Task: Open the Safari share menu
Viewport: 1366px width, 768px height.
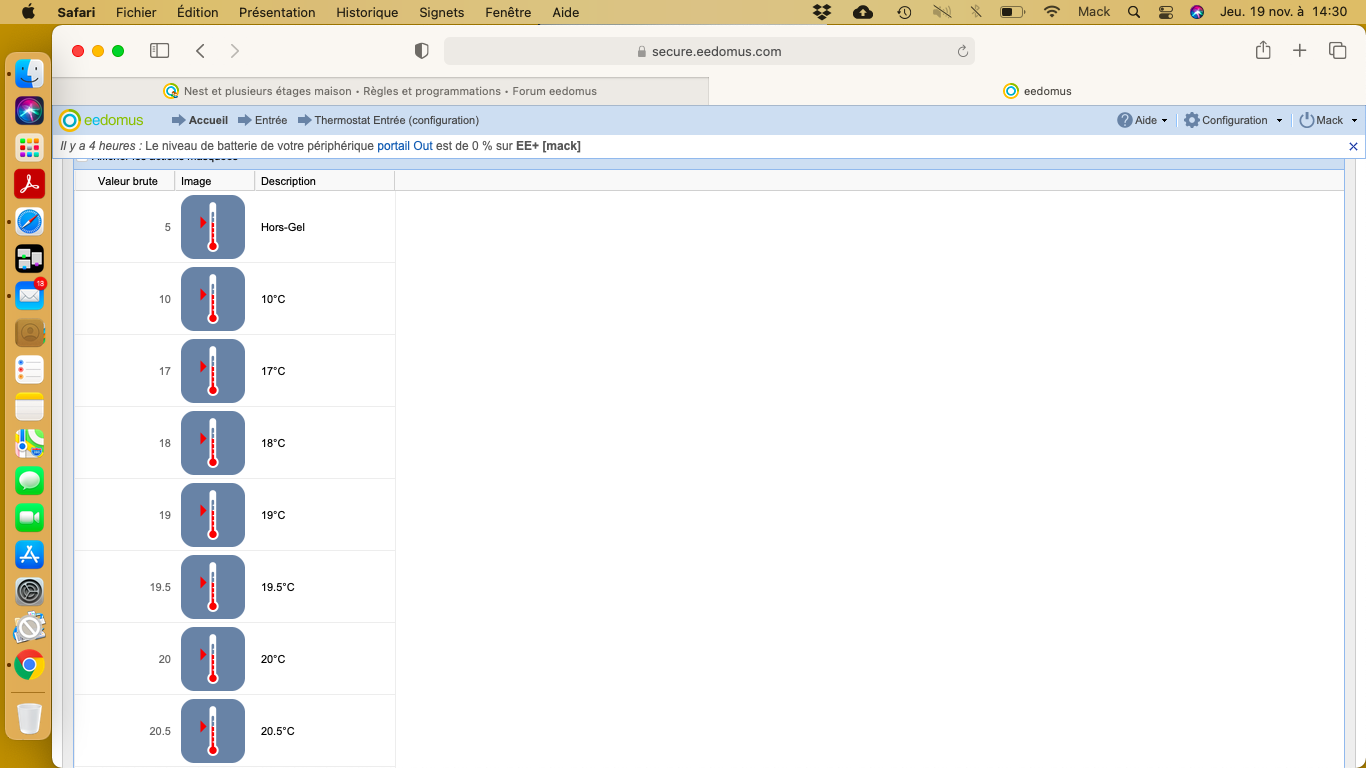Action: tap(1263, 50)
